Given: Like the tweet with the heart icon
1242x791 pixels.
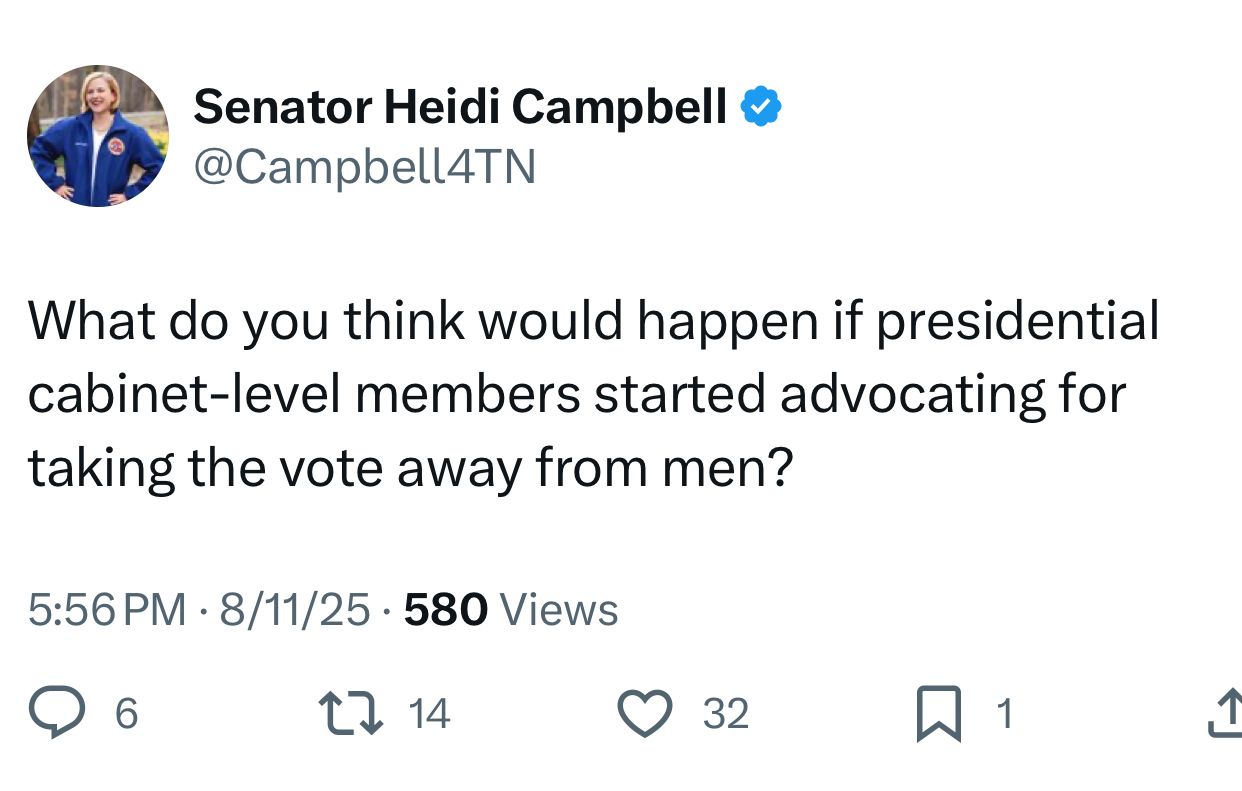Looking at the screenshot, I should click(x=646, y=713).
